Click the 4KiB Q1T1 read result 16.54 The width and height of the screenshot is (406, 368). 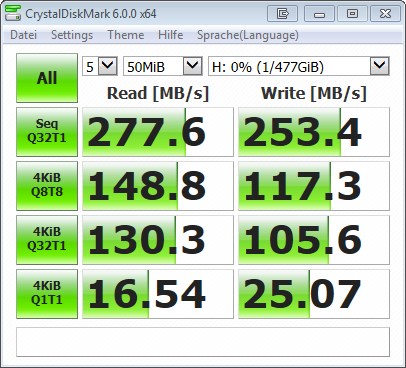point(158,294)
